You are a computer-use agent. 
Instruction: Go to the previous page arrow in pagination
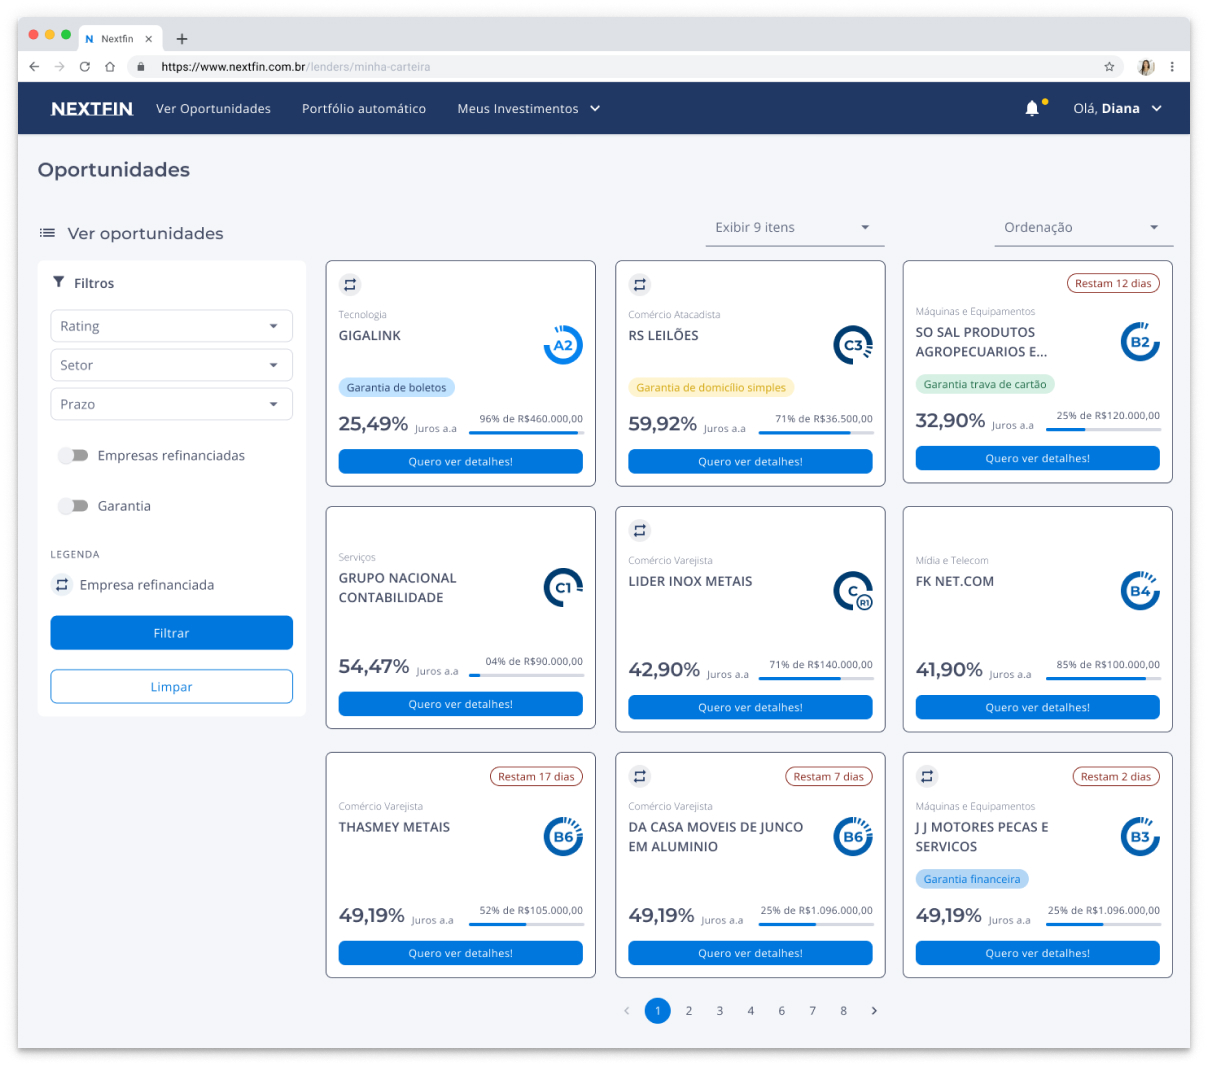pos(627,1011)
